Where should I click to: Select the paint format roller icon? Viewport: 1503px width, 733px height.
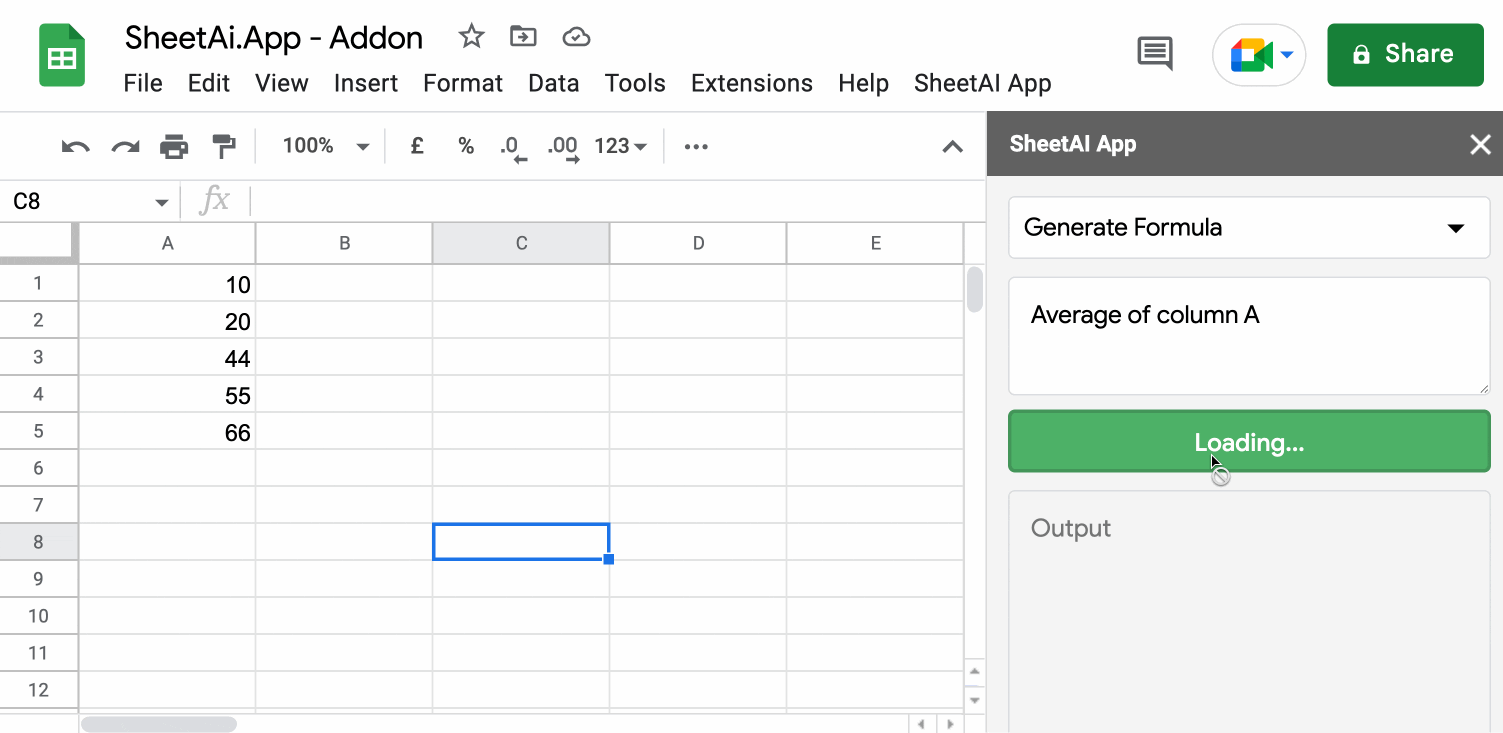coord(223,147)
